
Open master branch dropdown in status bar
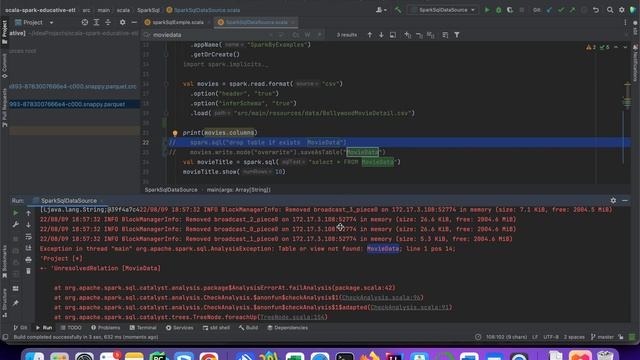(x=602, y=337)
